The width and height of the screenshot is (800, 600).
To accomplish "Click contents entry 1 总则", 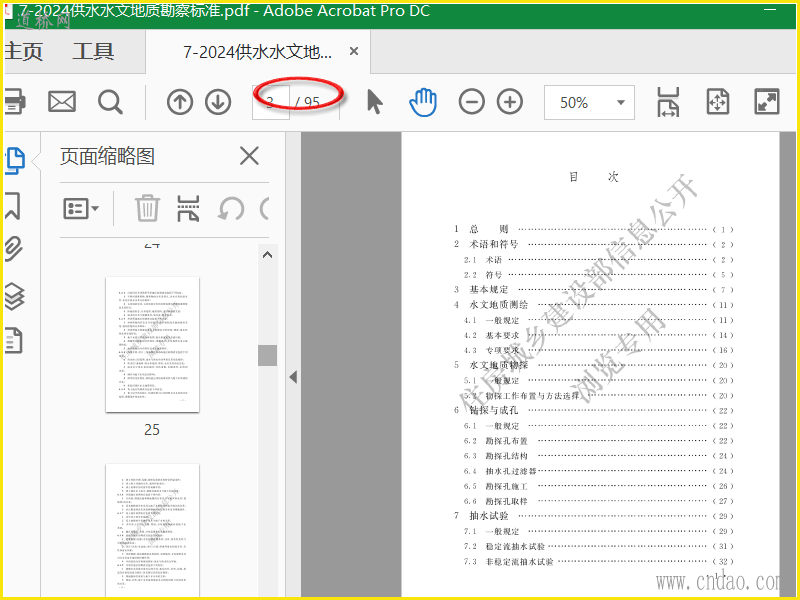I will [594, 229].
